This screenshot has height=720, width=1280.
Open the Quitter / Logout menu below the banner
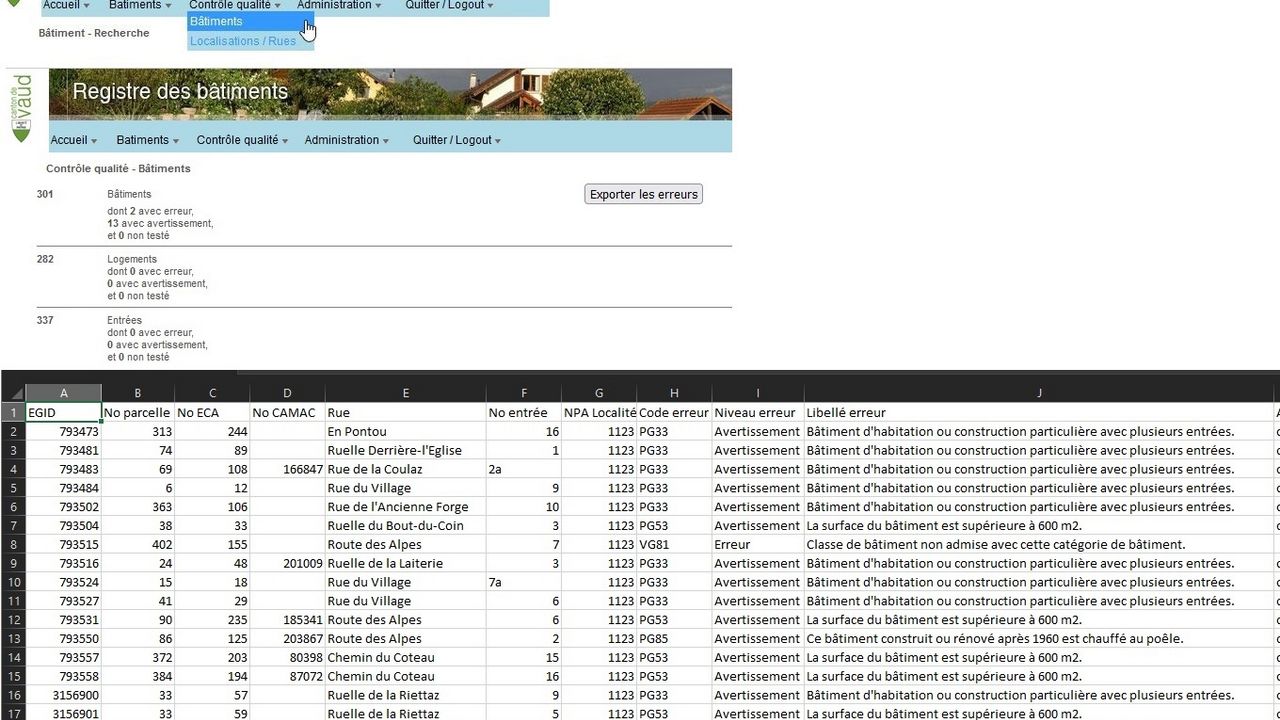pyautogui.click(x=457, y=140)
